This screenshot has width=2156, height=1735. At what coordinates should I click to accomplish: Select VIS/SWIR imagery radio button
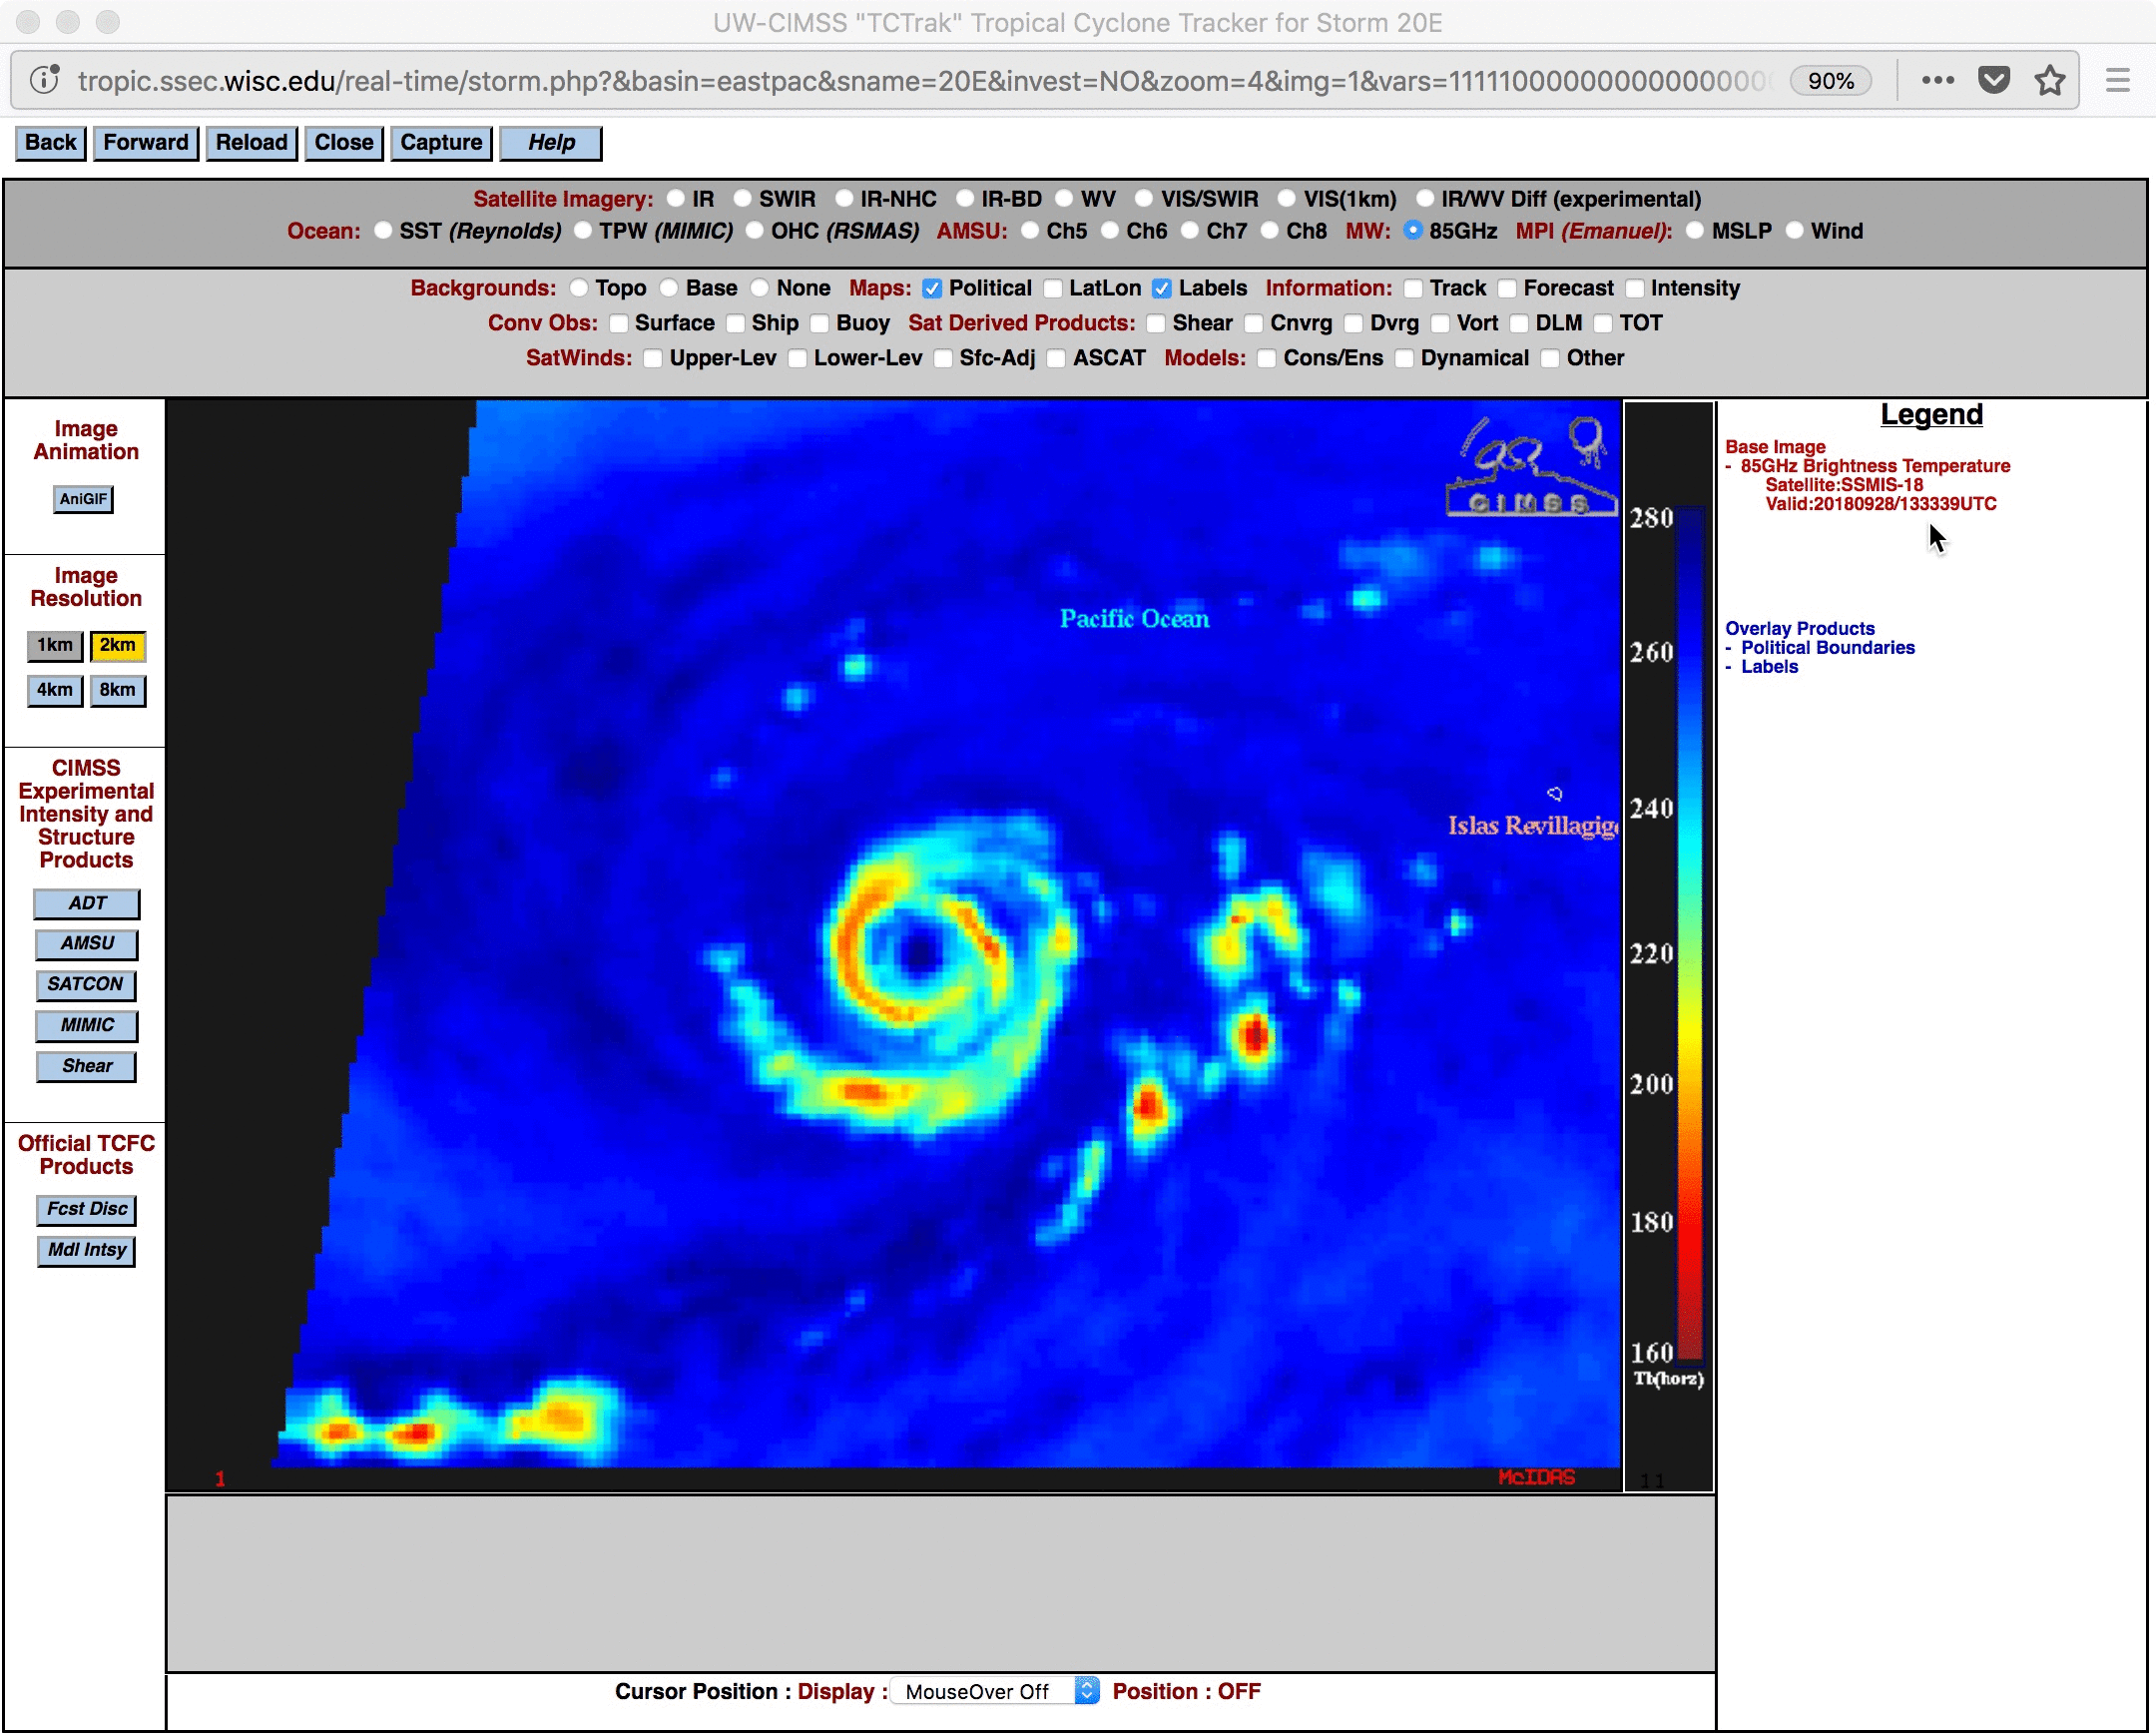tap(1144, 199)
